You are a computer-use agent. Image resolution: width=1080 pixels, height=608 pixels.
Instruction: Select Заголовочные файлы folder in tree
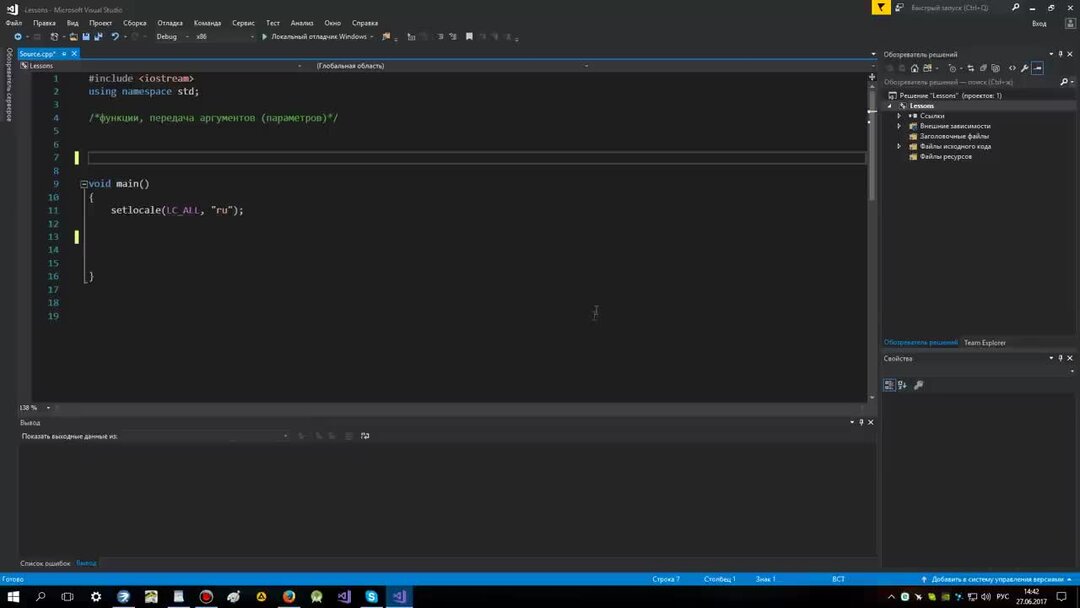(954, 136)
